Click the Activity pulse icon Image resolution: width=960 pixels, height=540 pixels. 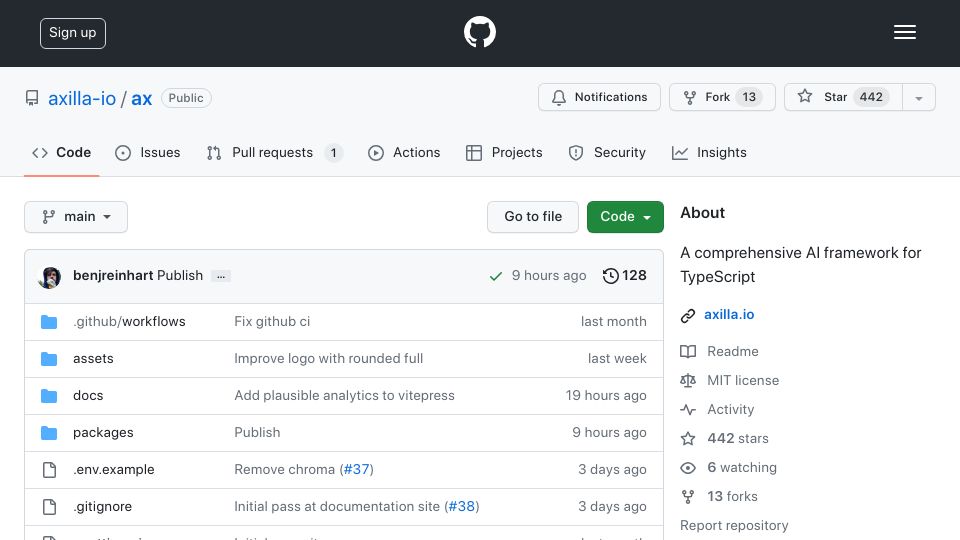tap(688, 410)
